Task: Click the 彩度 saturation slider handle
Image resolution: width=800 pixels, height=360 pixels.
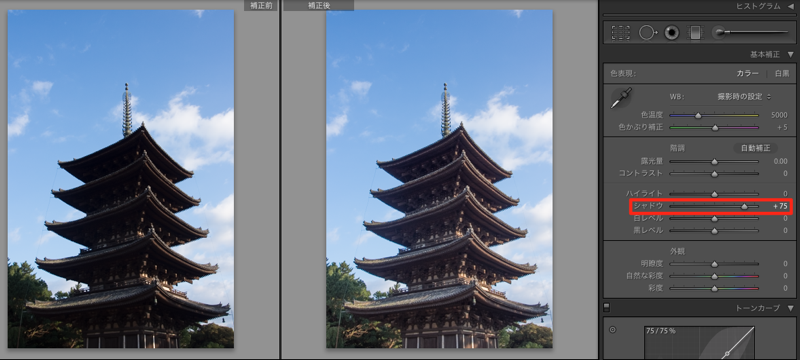Action: pos(714,289)
